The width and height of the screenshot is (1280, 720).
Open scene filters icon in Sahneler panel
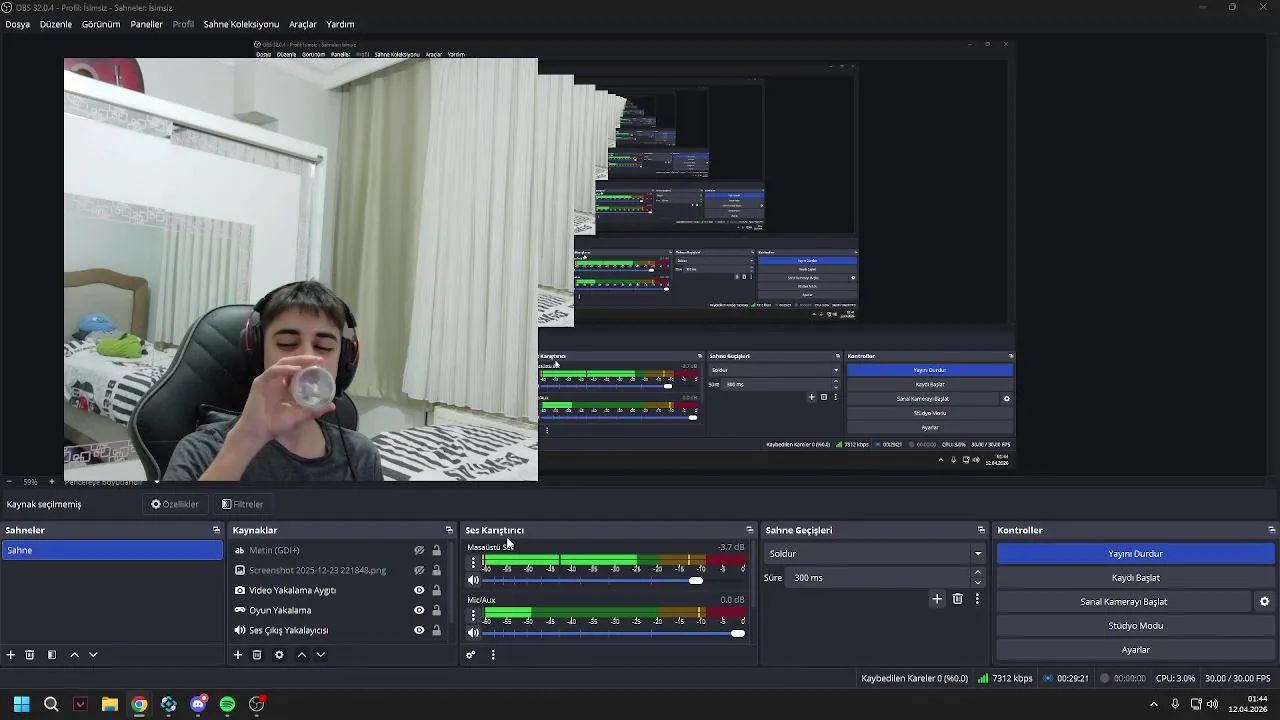coord(52,655)
